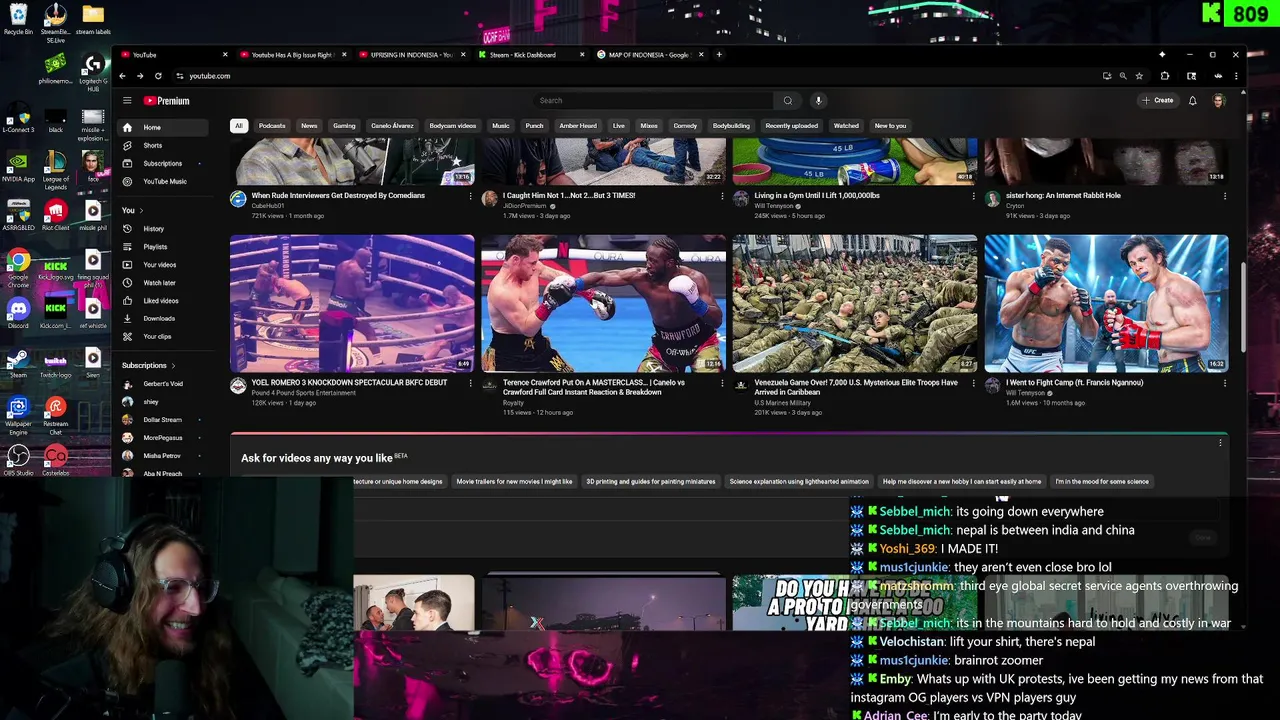Viewport: 1280px width, 720px height.
Task: Select the Bodybuilding filter chip
Action: click(x=731, y=126)
